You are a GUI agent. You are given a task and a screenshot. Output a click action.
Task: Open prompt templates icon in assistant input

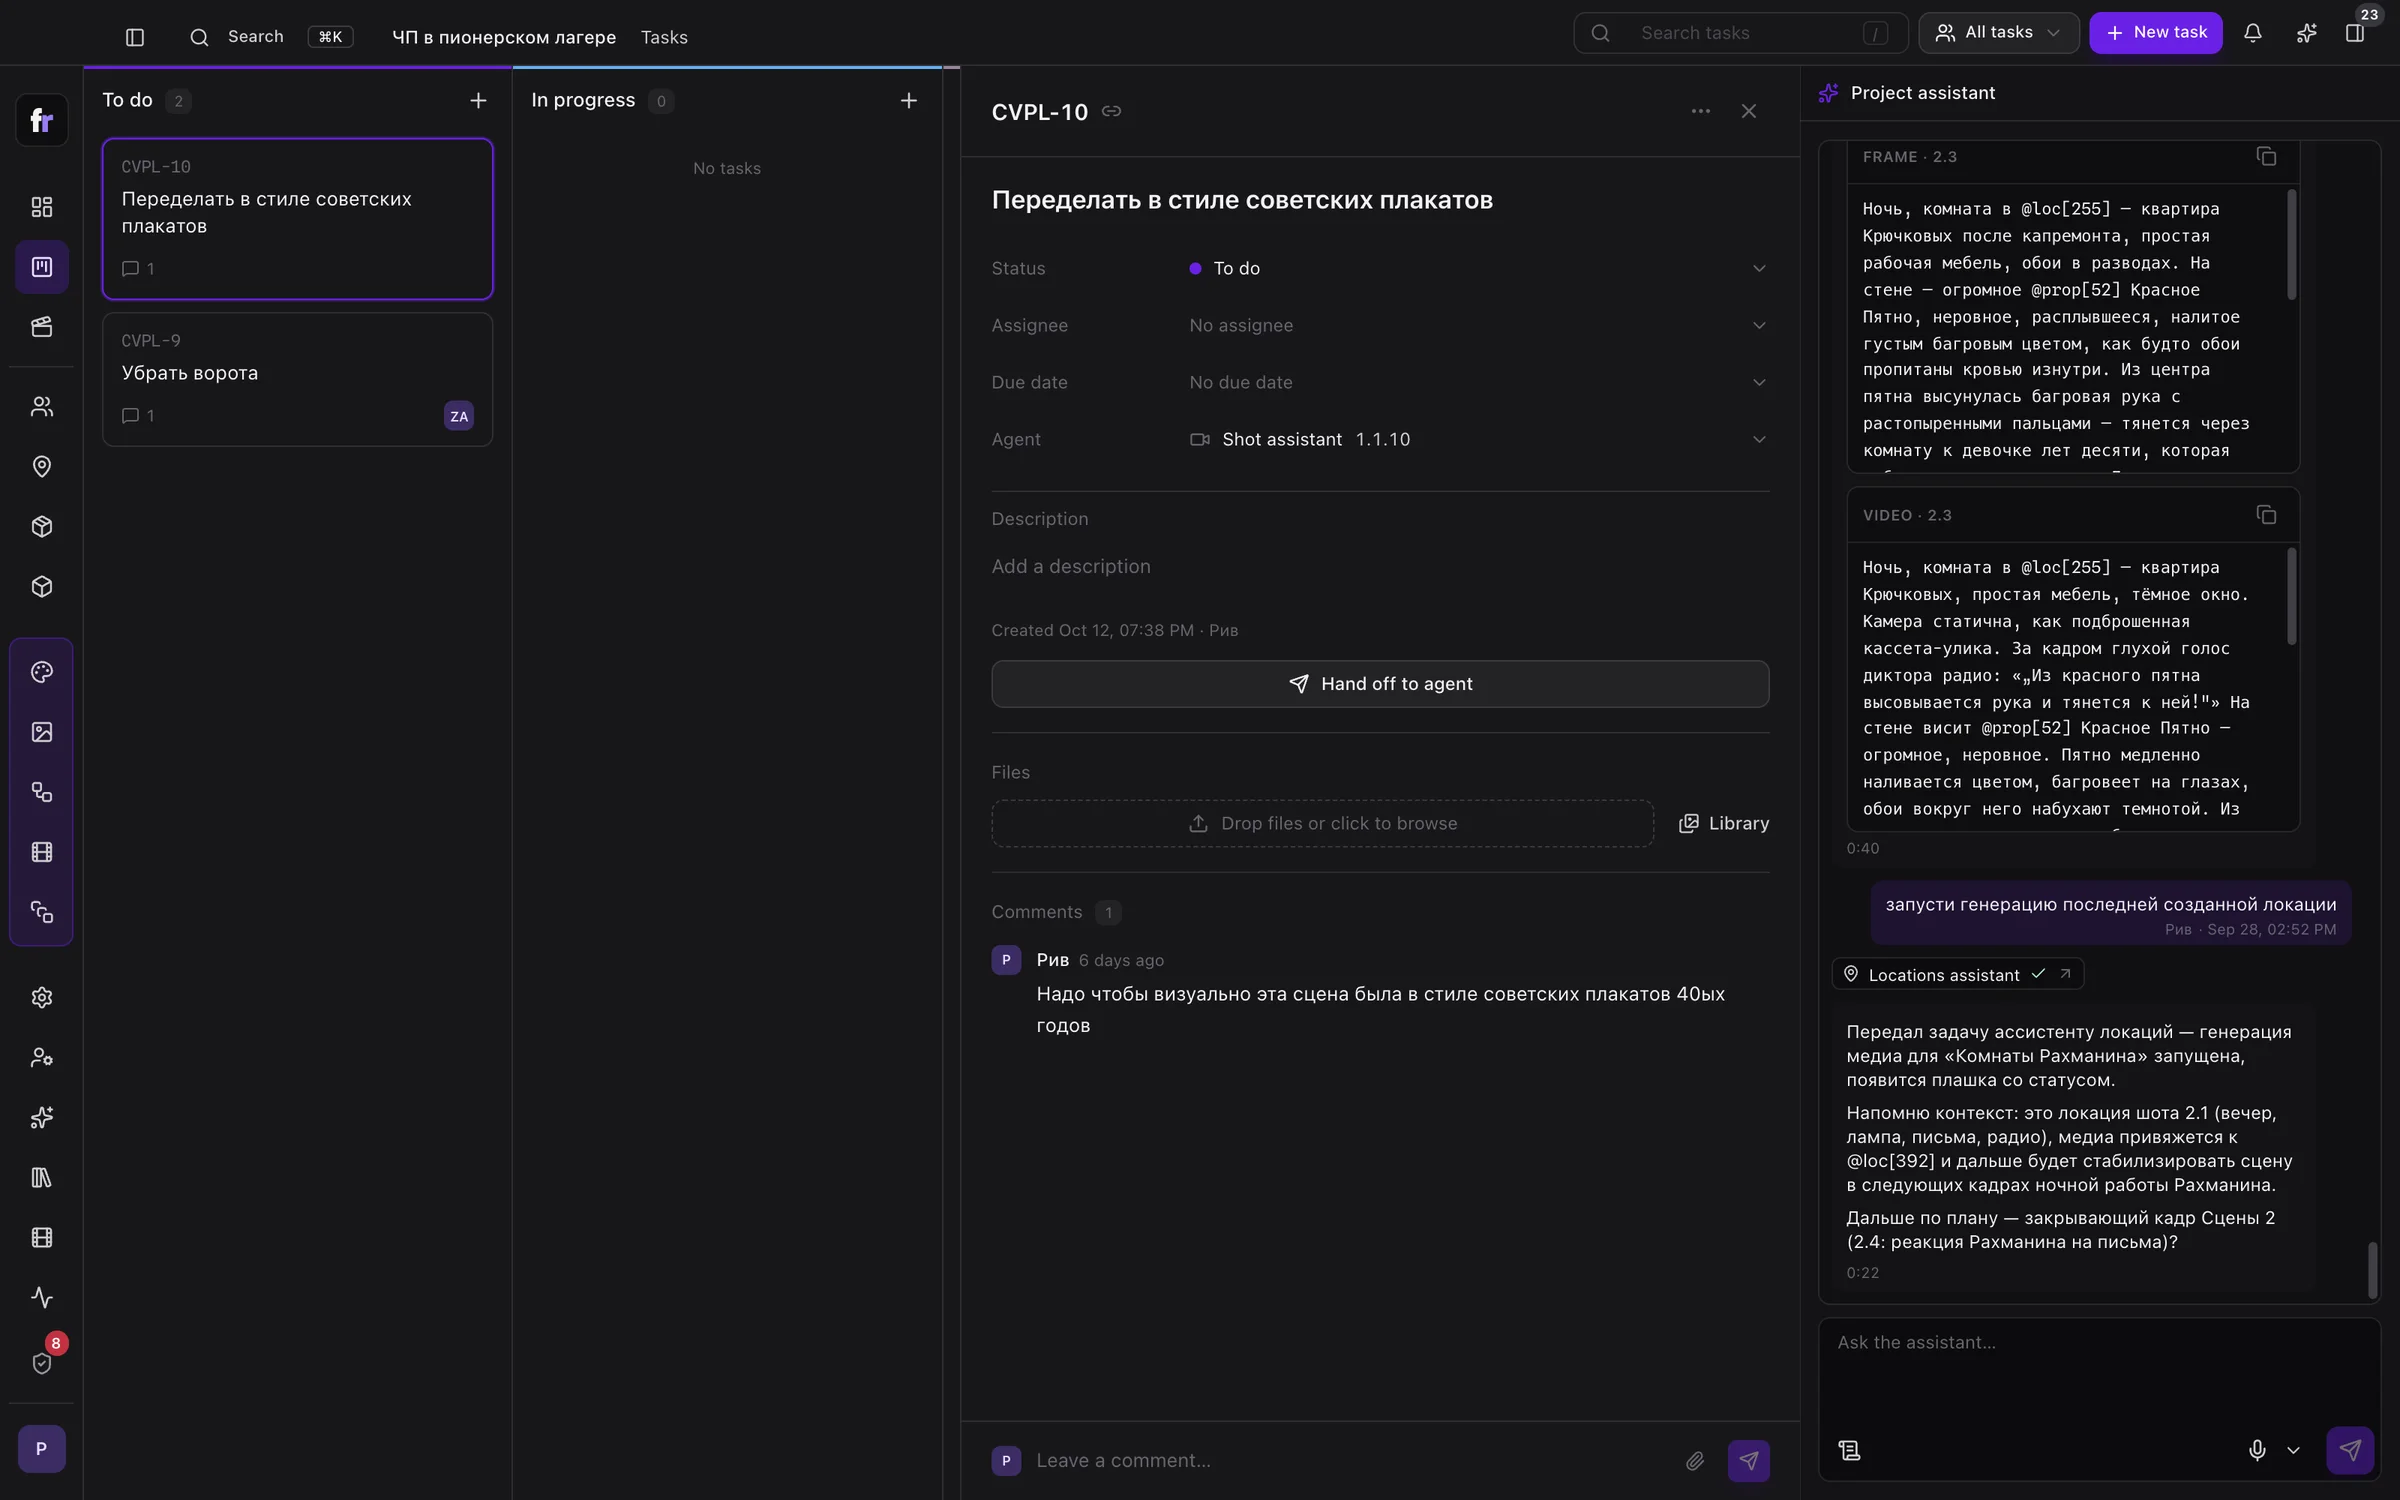point(1849,1450)
